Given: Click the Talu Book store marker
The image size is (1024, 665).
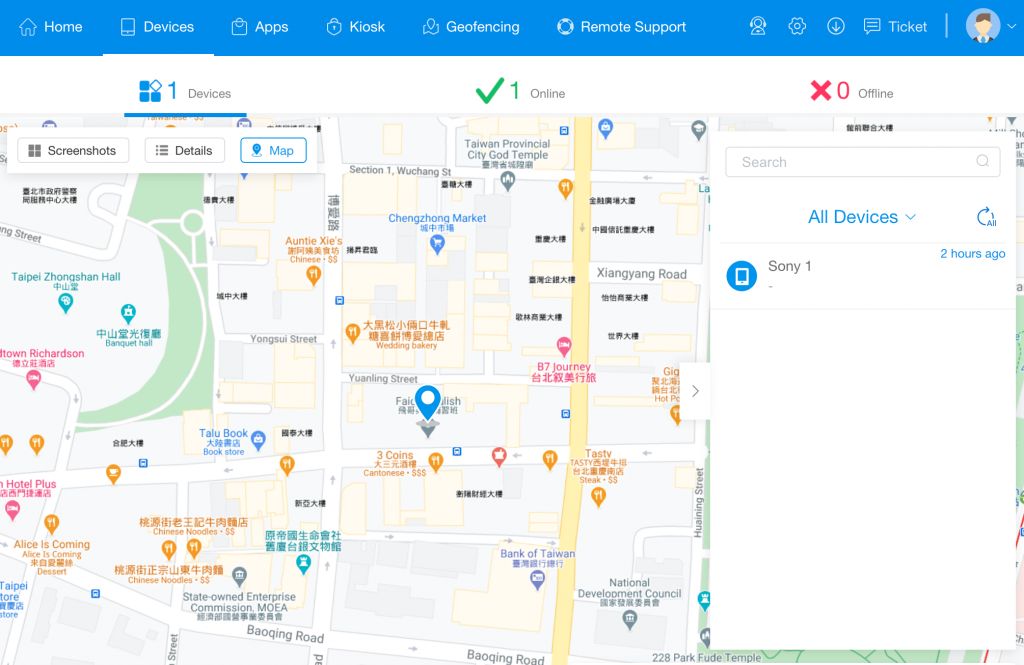Looking at the screenshot, I should click(258, 440).
